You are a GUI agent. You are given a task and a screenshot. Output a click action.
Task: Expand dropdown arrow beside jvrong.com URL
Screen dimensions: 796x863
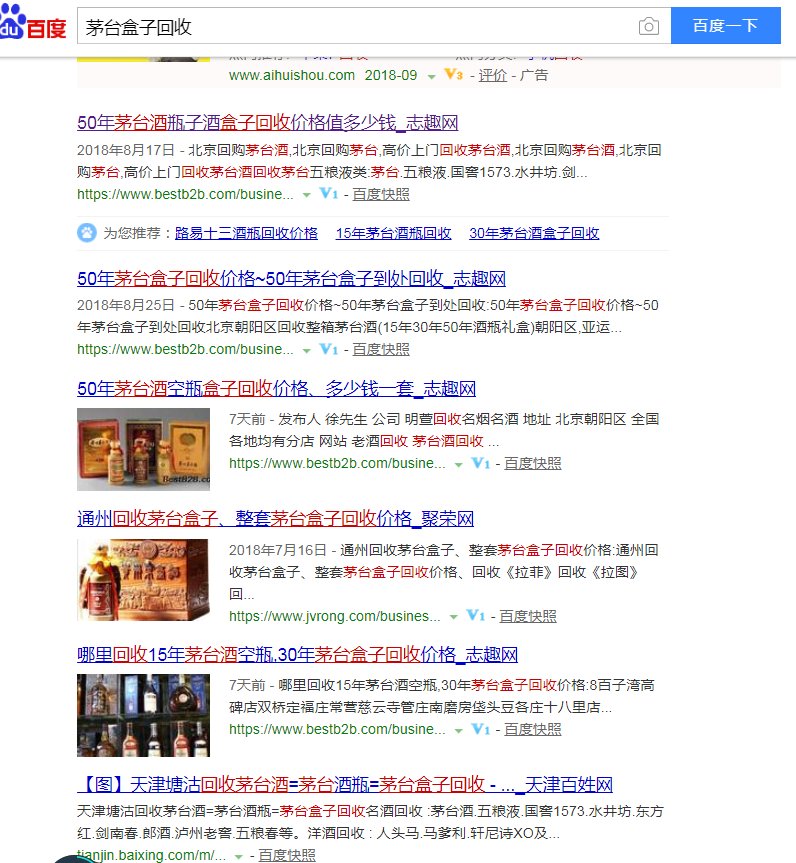coord(455,617)
